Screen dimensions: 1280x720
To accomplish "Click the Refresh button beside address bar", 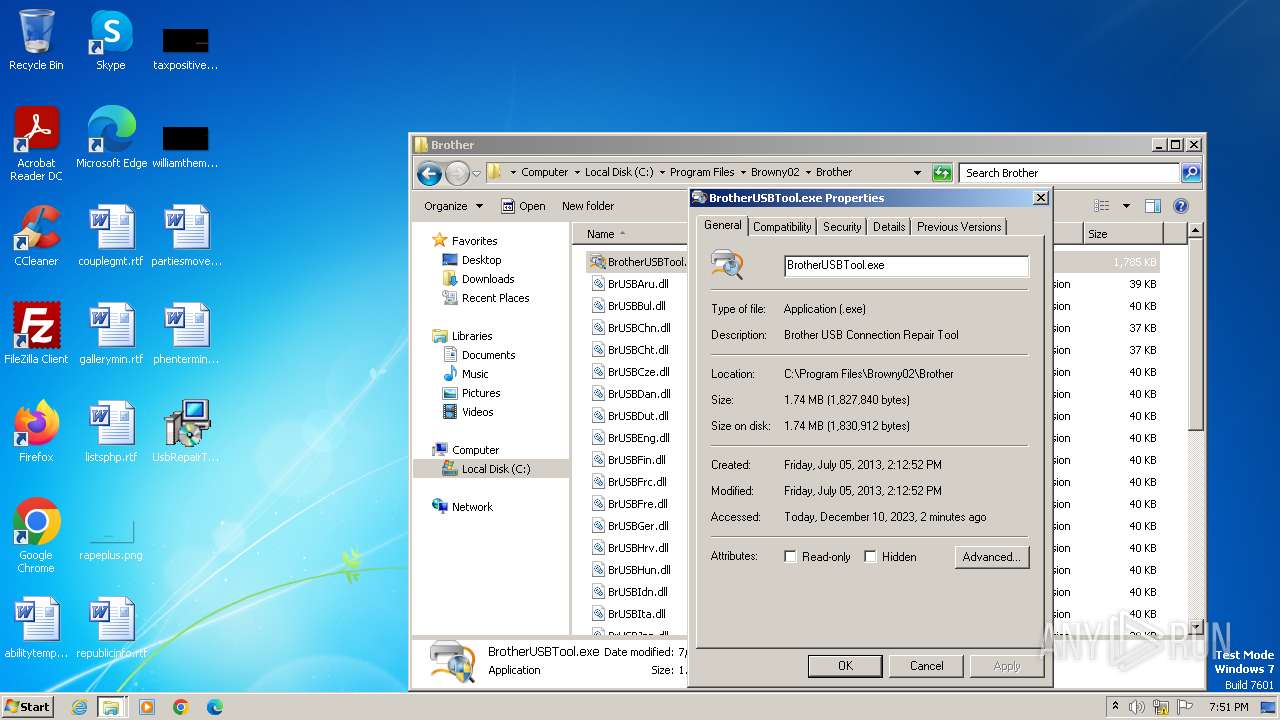I will 942,173.
